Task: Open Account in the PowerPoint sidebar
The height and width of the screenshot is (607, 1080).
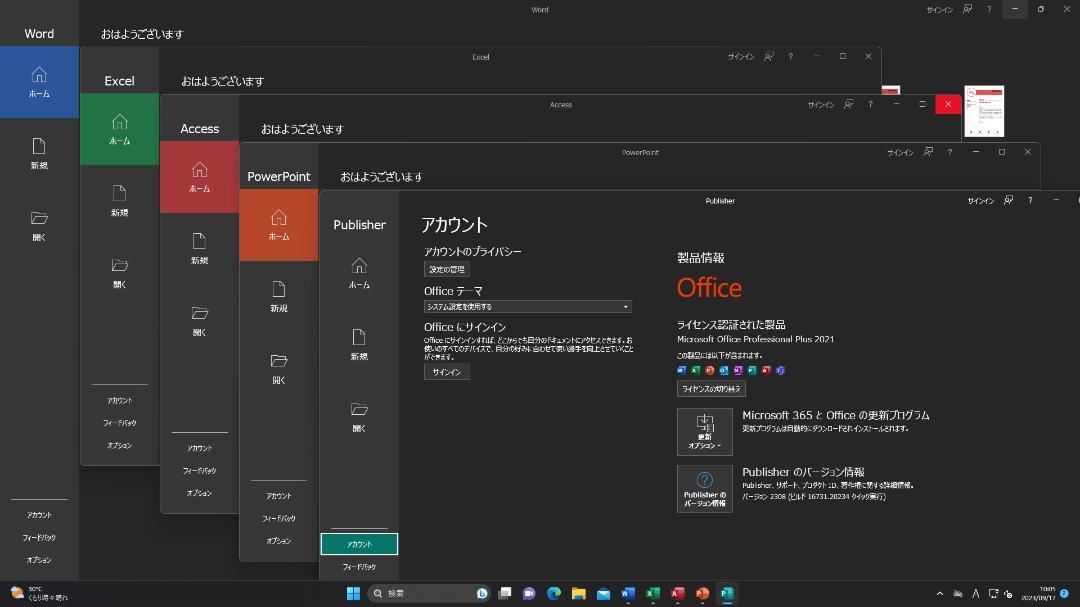Action: pos(279,496)
